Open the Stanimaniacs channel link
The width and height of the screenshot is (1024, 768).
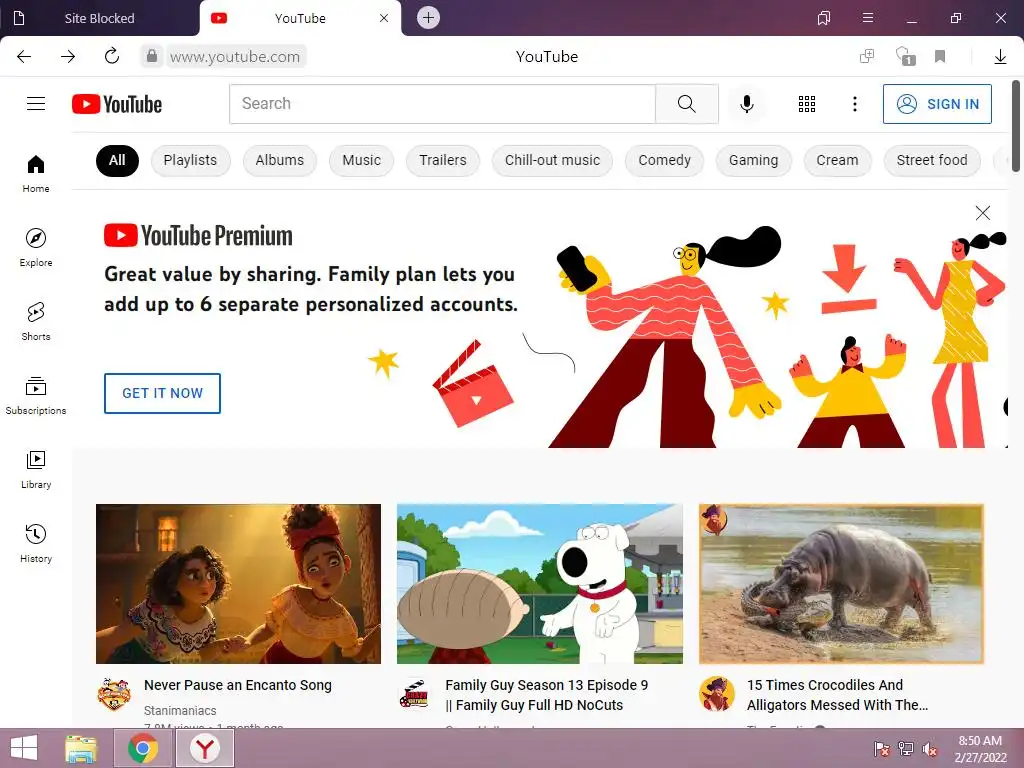tap(180, 711)
